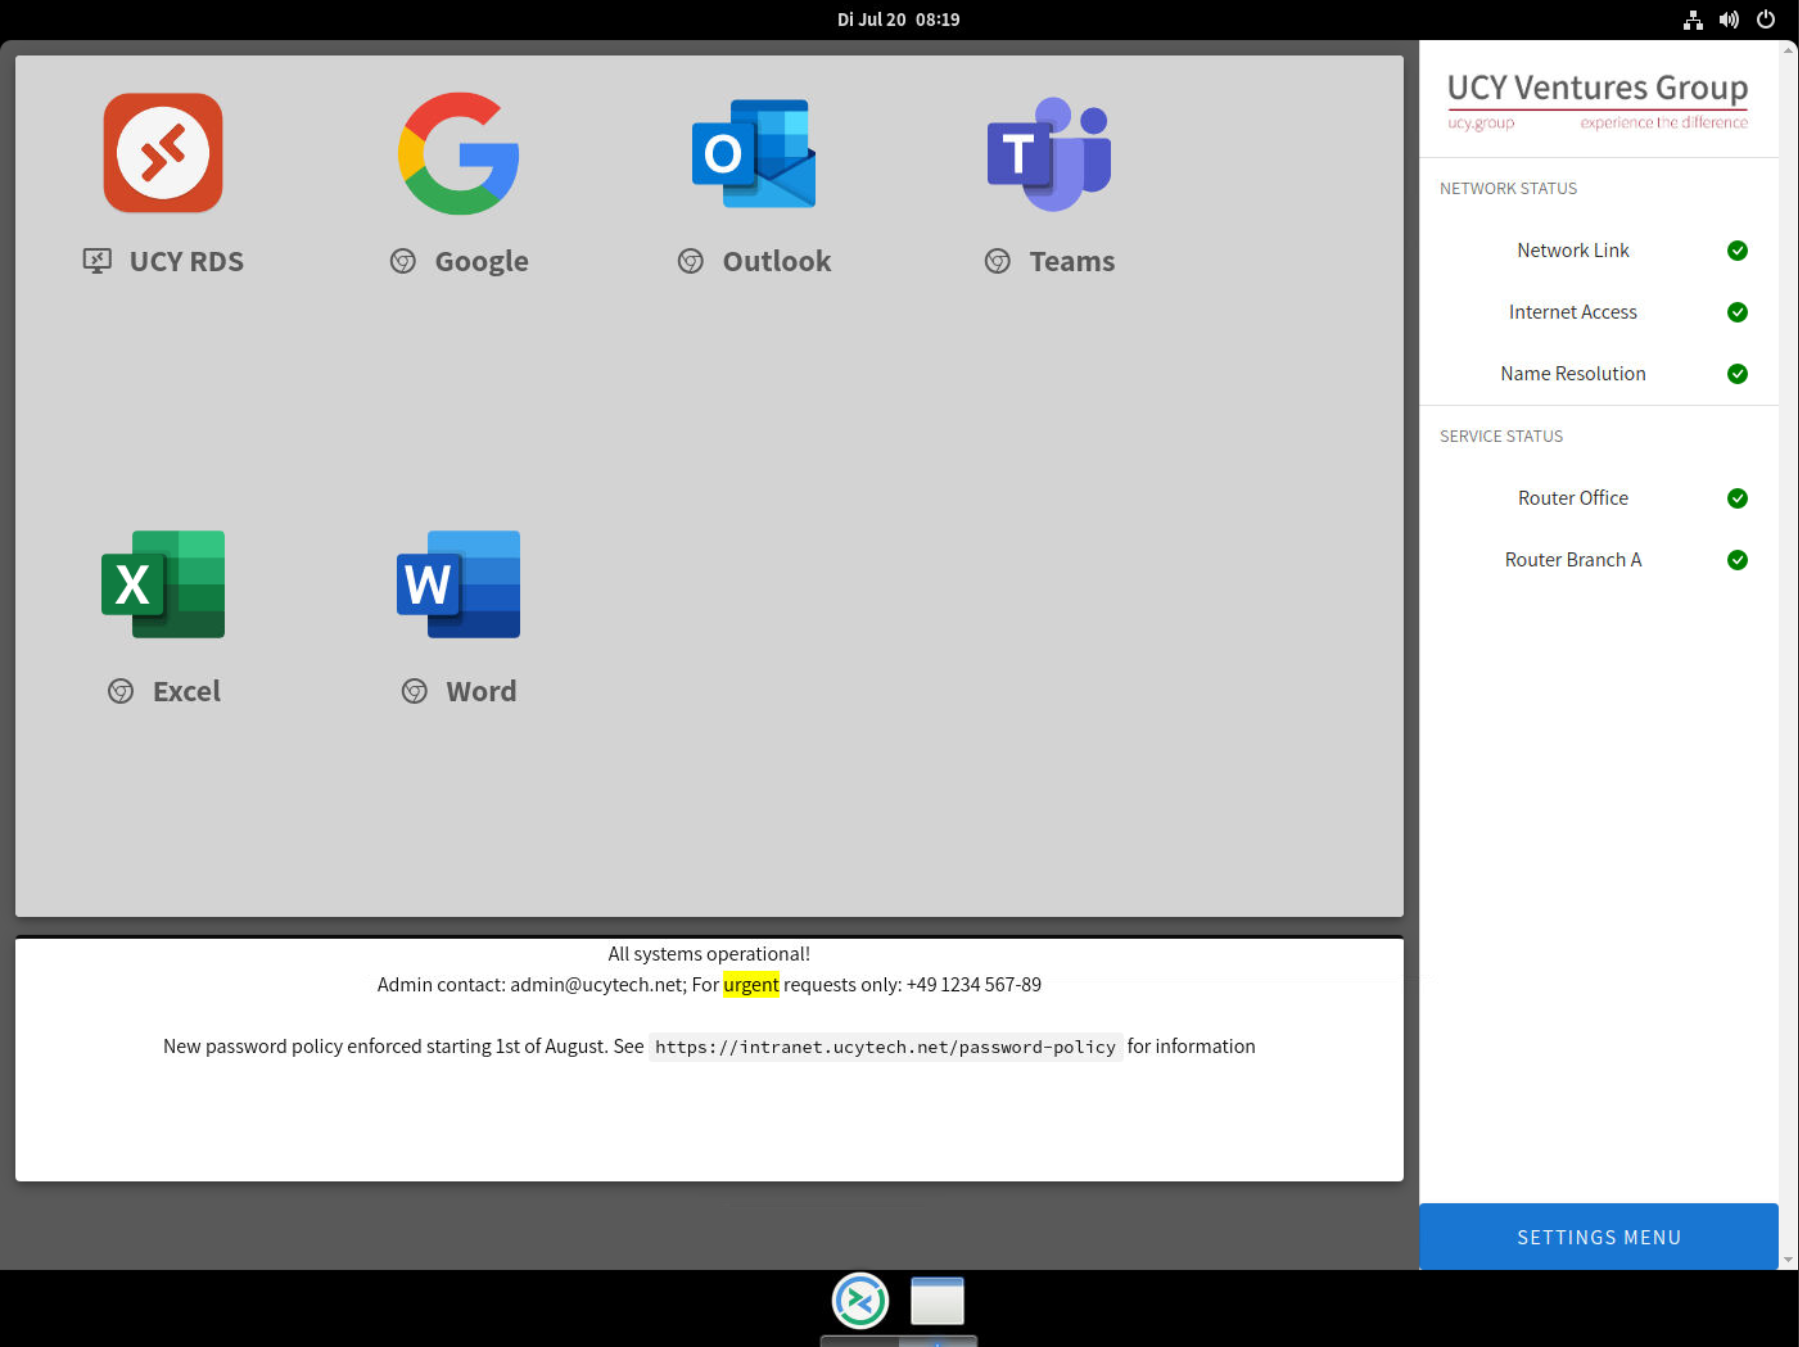Viewport: 1799px width, 1347px height.
Task: Click the 'Excel' label text
Action: click(187, 691)
